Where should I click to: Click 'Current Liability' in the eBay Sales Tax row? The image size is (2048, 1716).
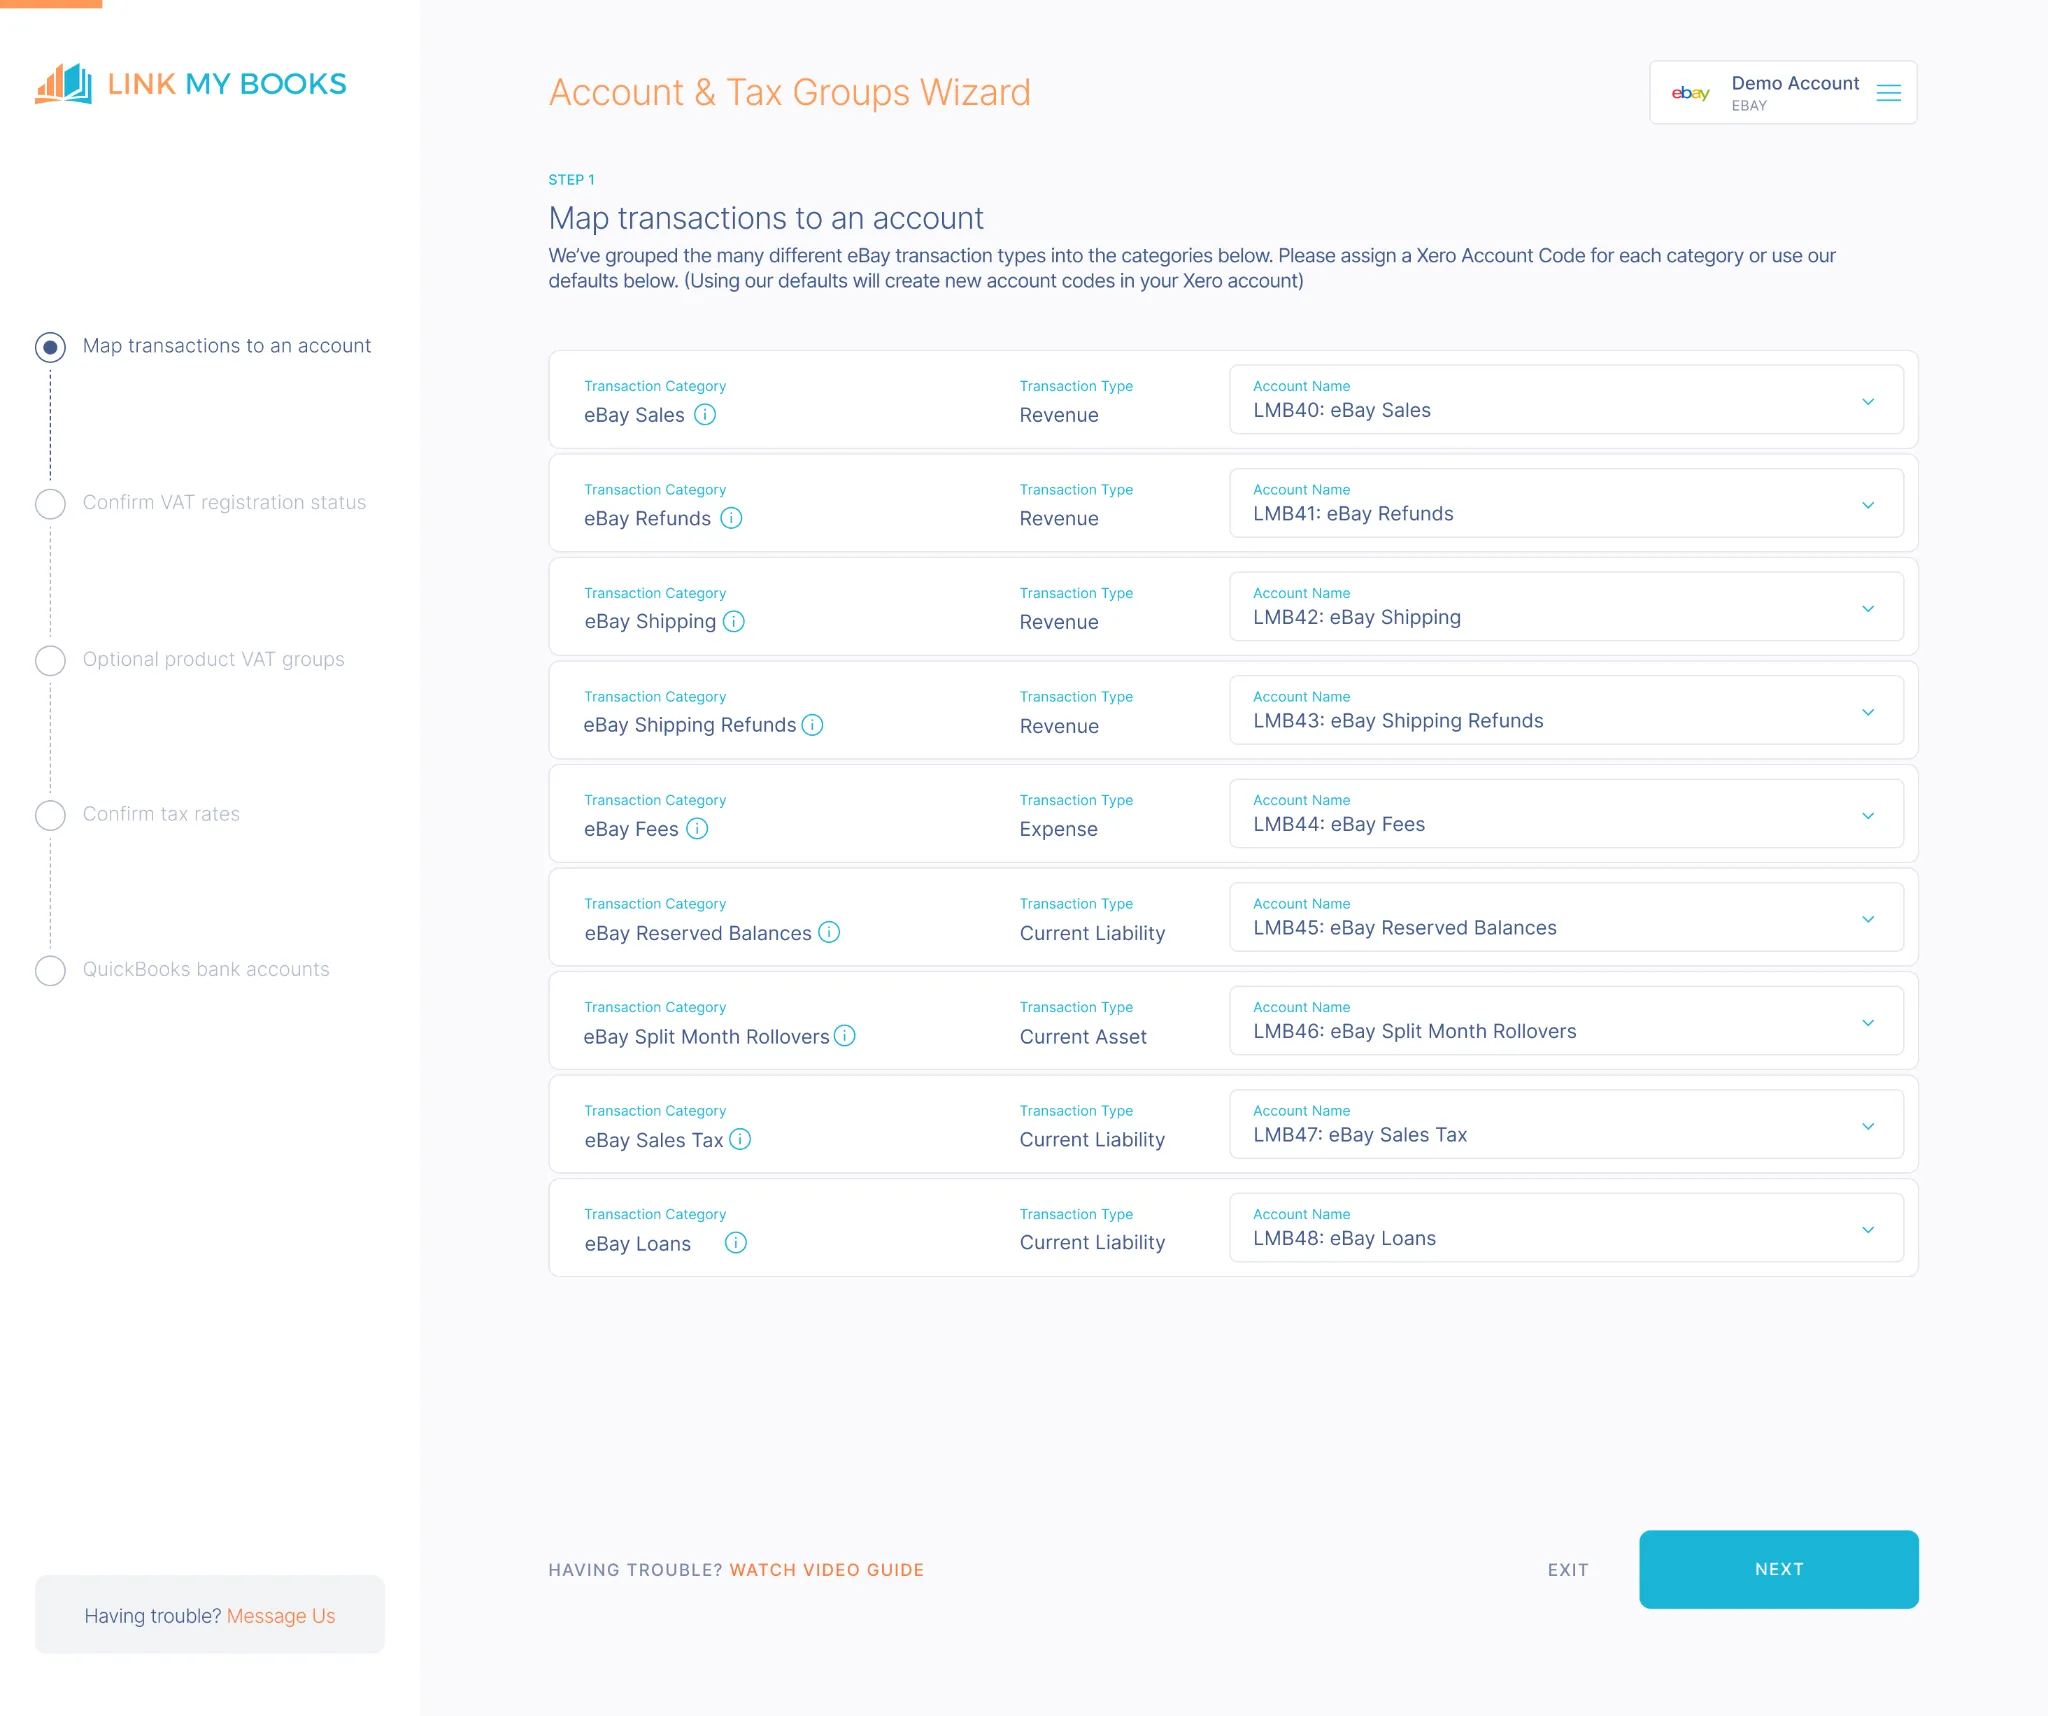1092,1140
